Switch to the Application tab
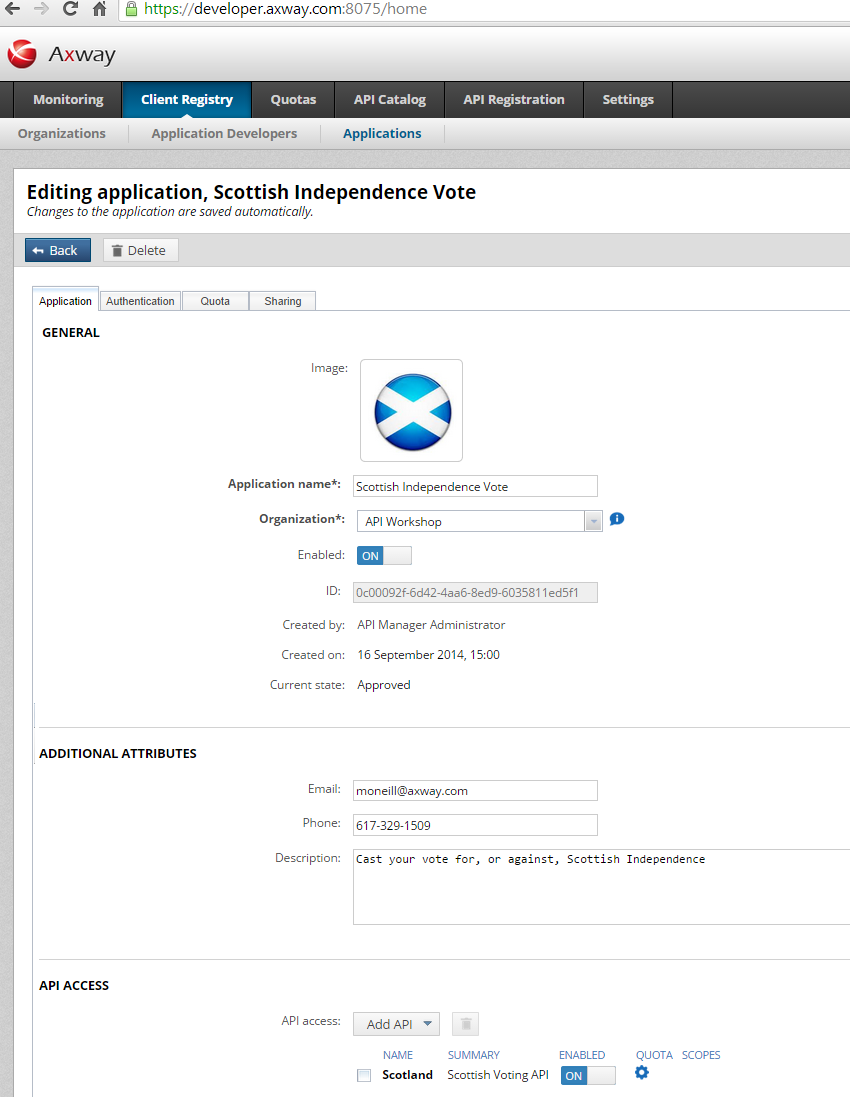 point(65,301)
